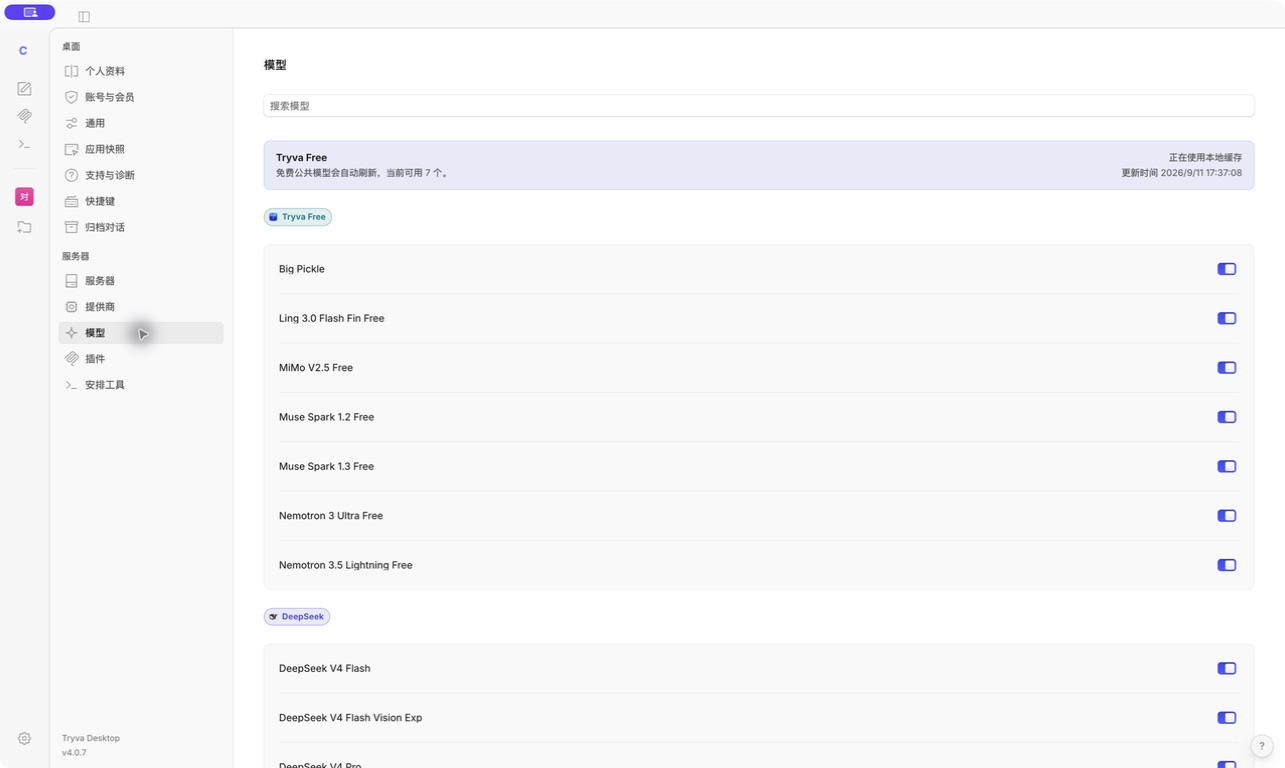1285x768 pixels.
Task: Click the bold "Tryva Free" title in the info banner
Action: pos(301,158)
